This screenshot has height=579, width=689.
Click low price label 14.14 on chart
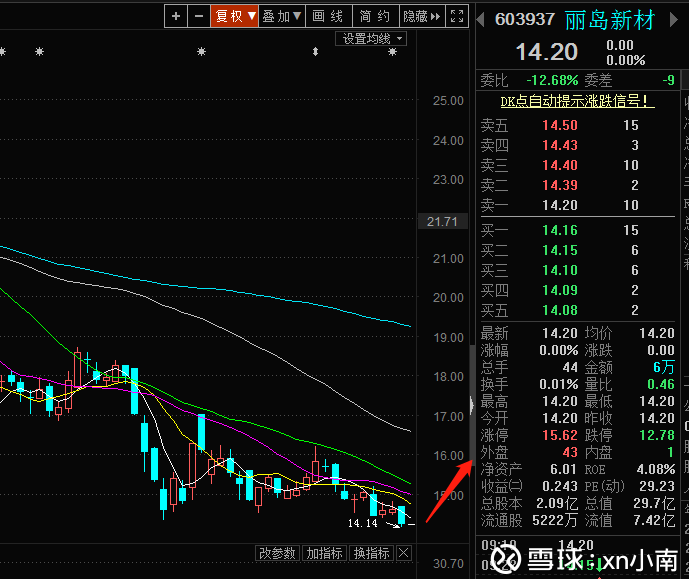(x=363, y=523)
